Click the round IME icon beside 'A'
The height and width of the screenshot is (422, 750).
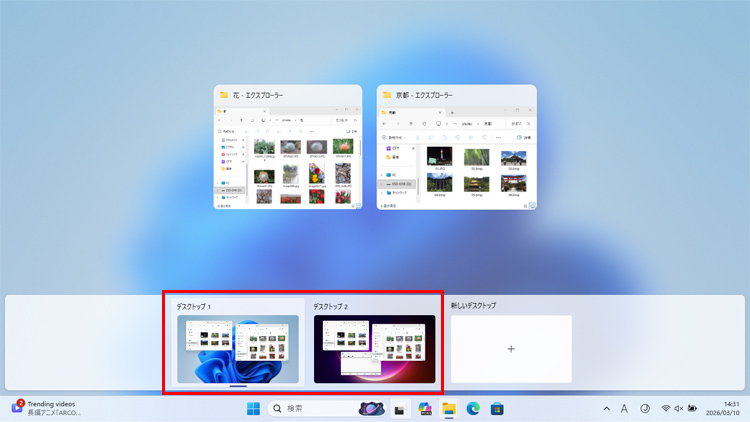click(x=645, y=409)
